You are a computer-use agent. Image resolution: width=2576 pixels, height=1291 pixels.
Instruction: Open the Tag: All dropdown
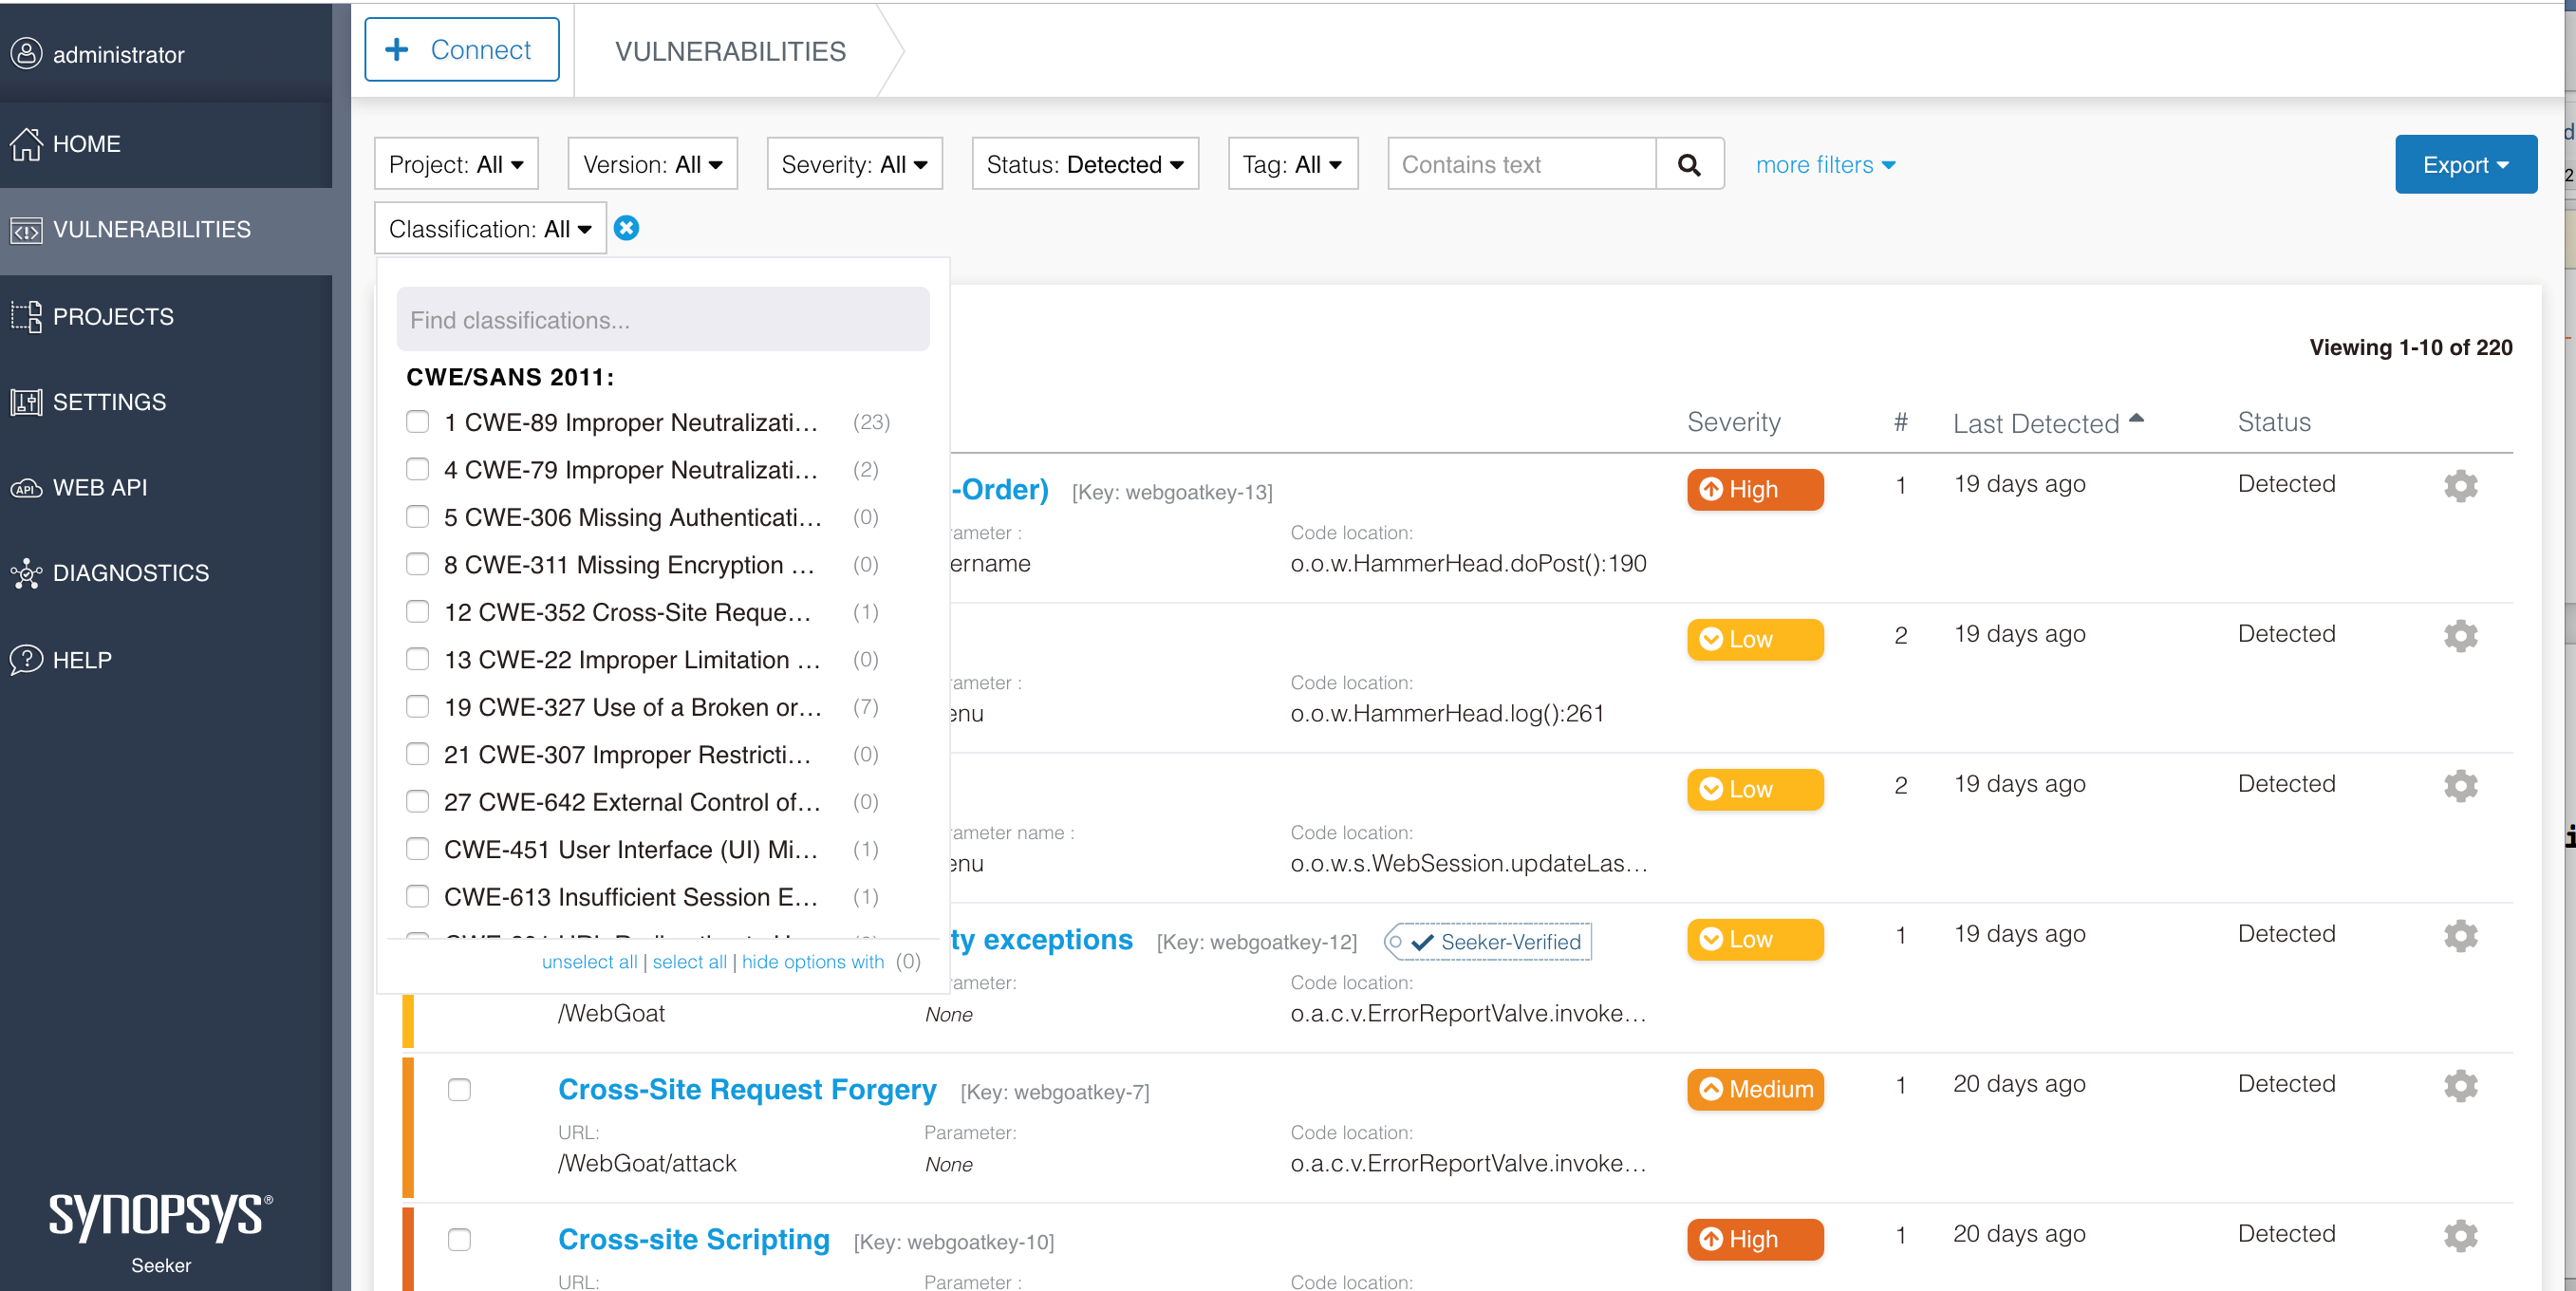click(1292, 164)
